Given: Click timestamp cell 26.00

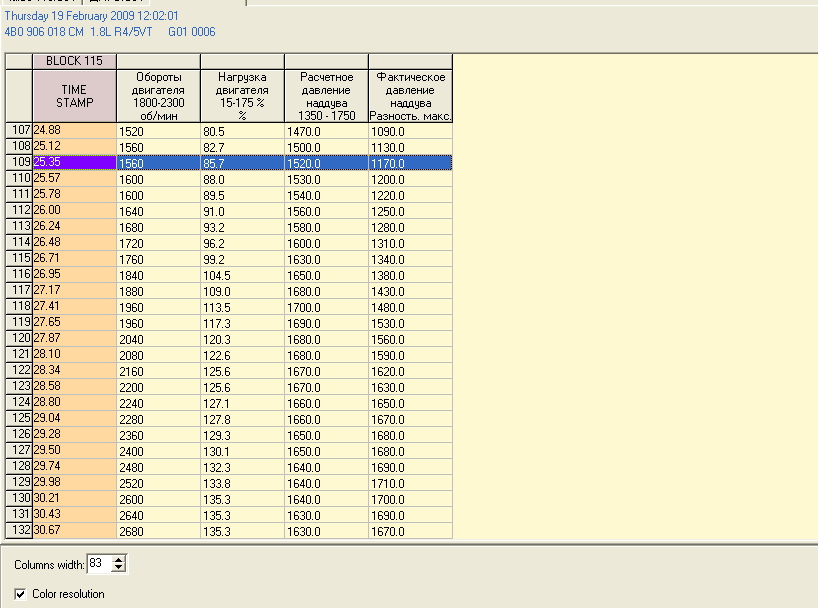Looking at the screenshot, I should pyautogui.click(x=75, y=210).
